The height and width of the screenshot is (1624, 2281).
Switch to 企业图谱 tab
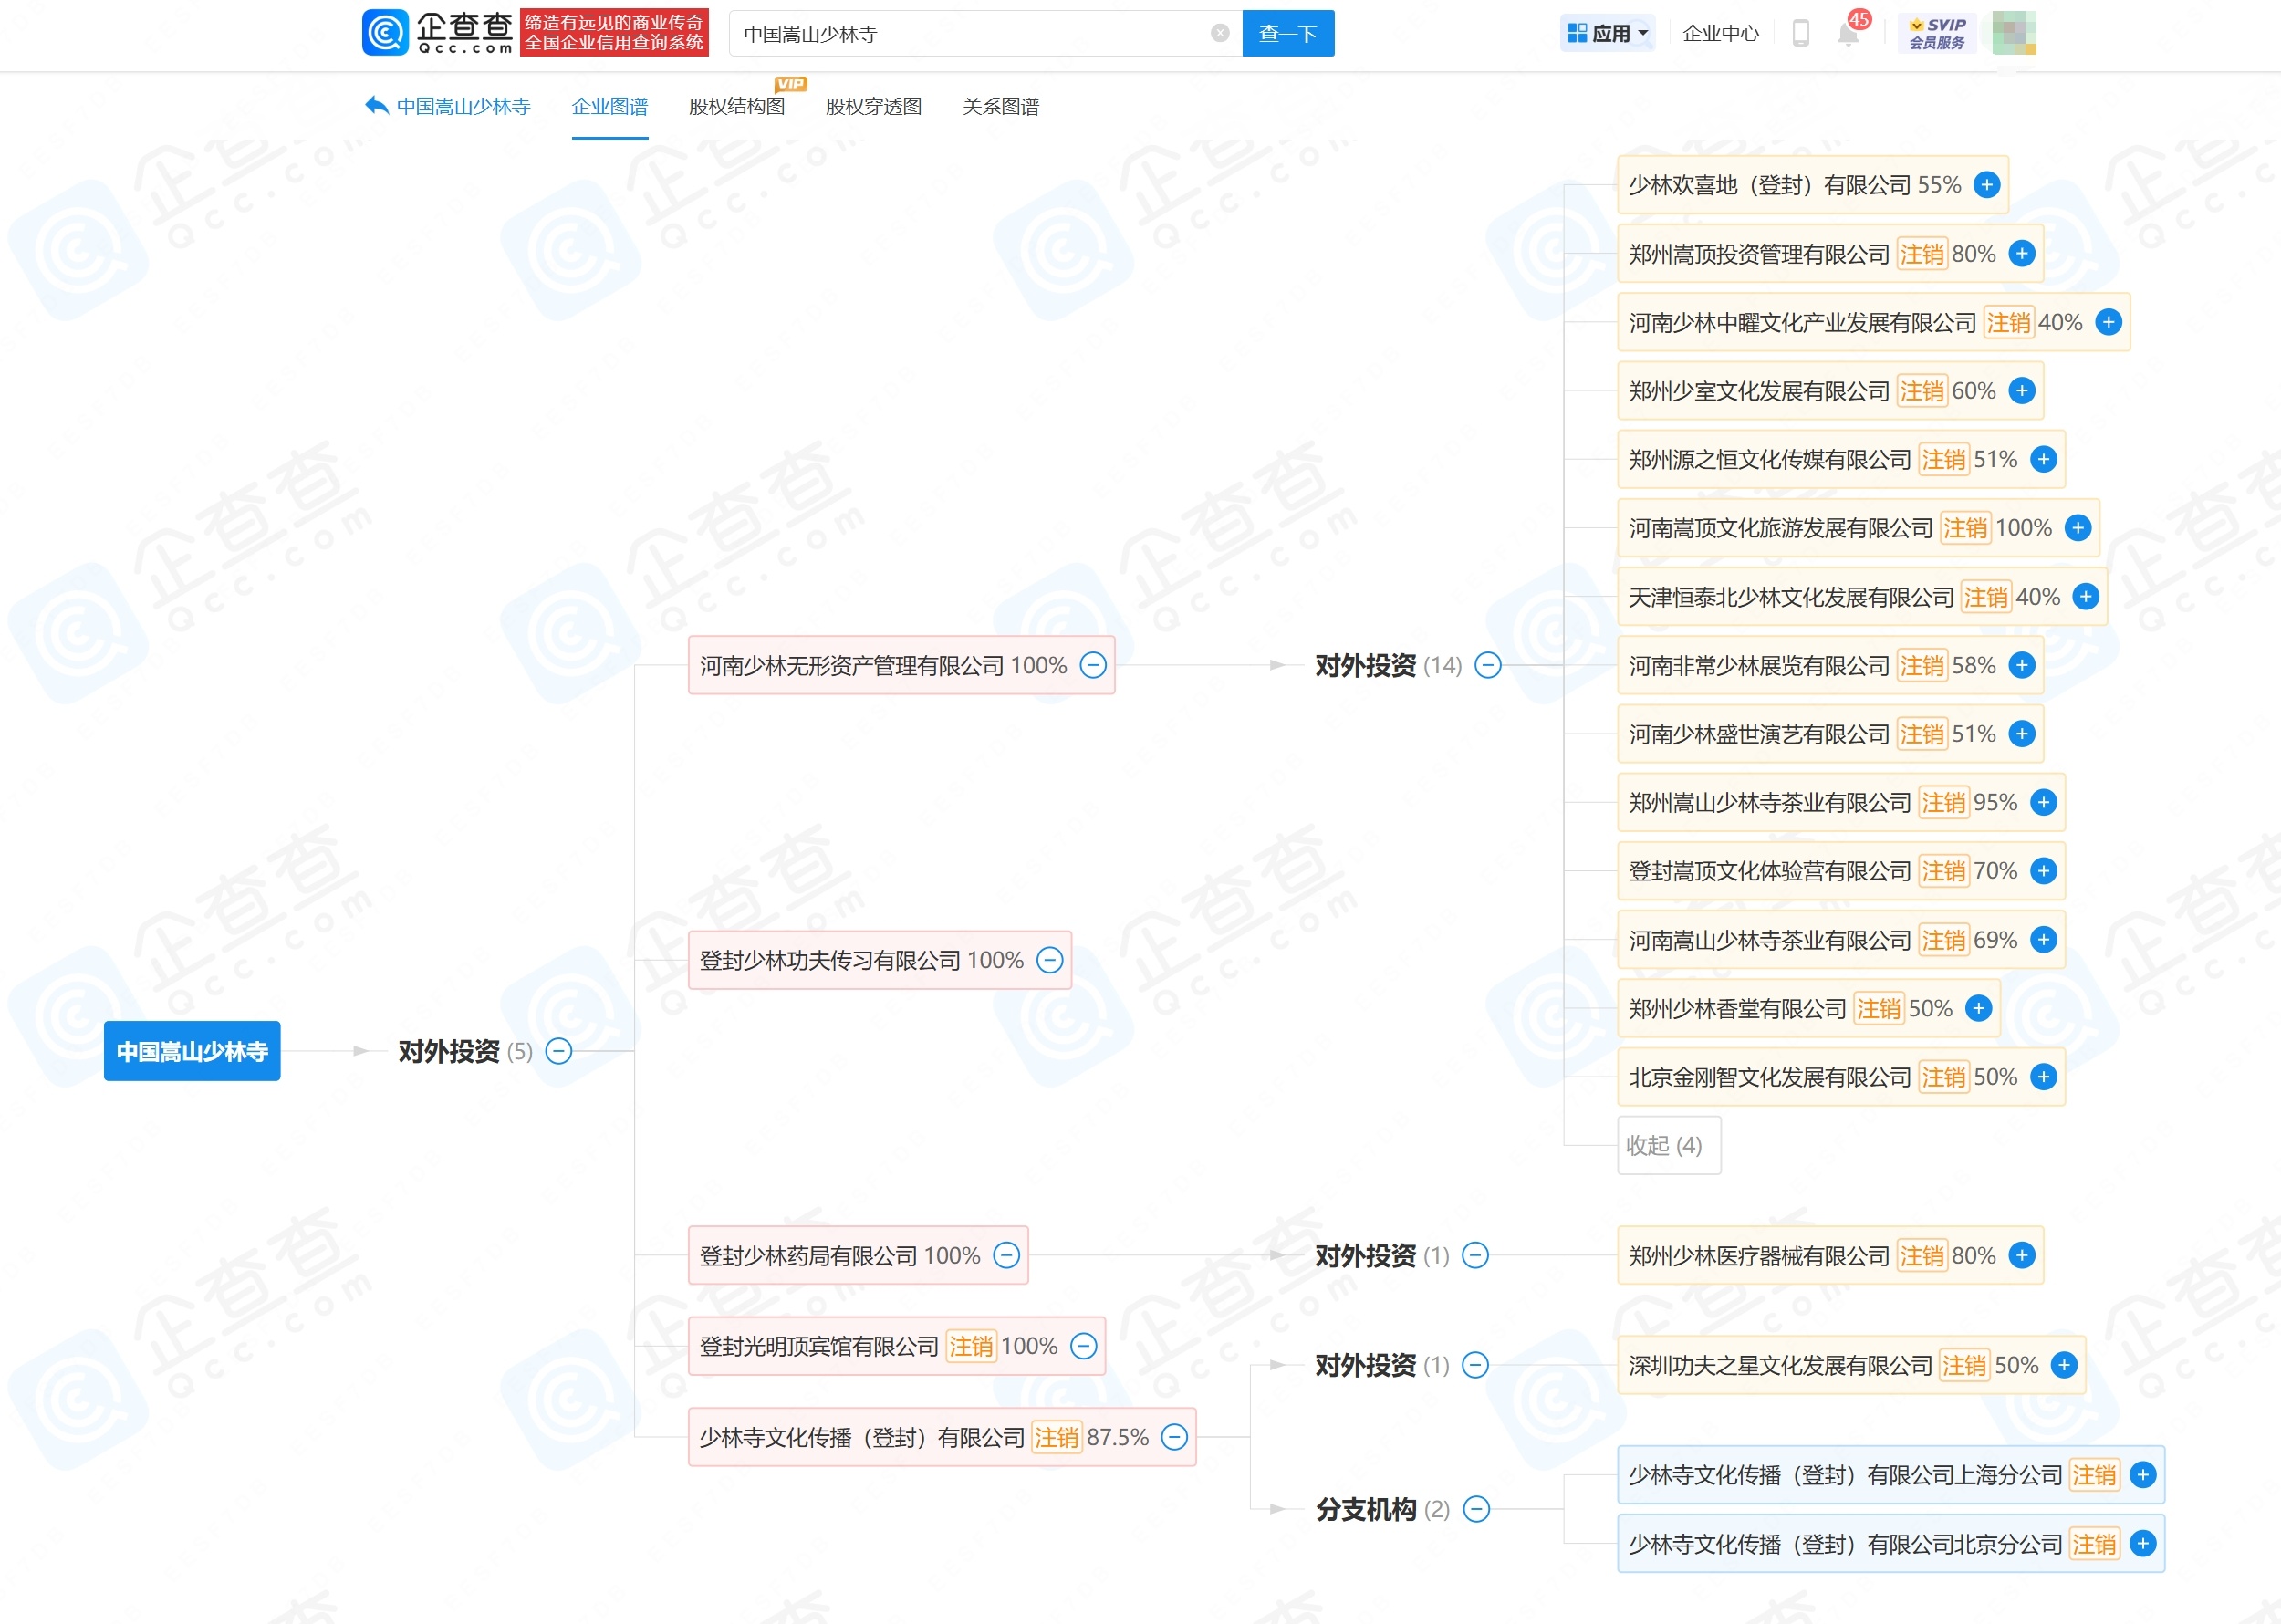point(609,106)
